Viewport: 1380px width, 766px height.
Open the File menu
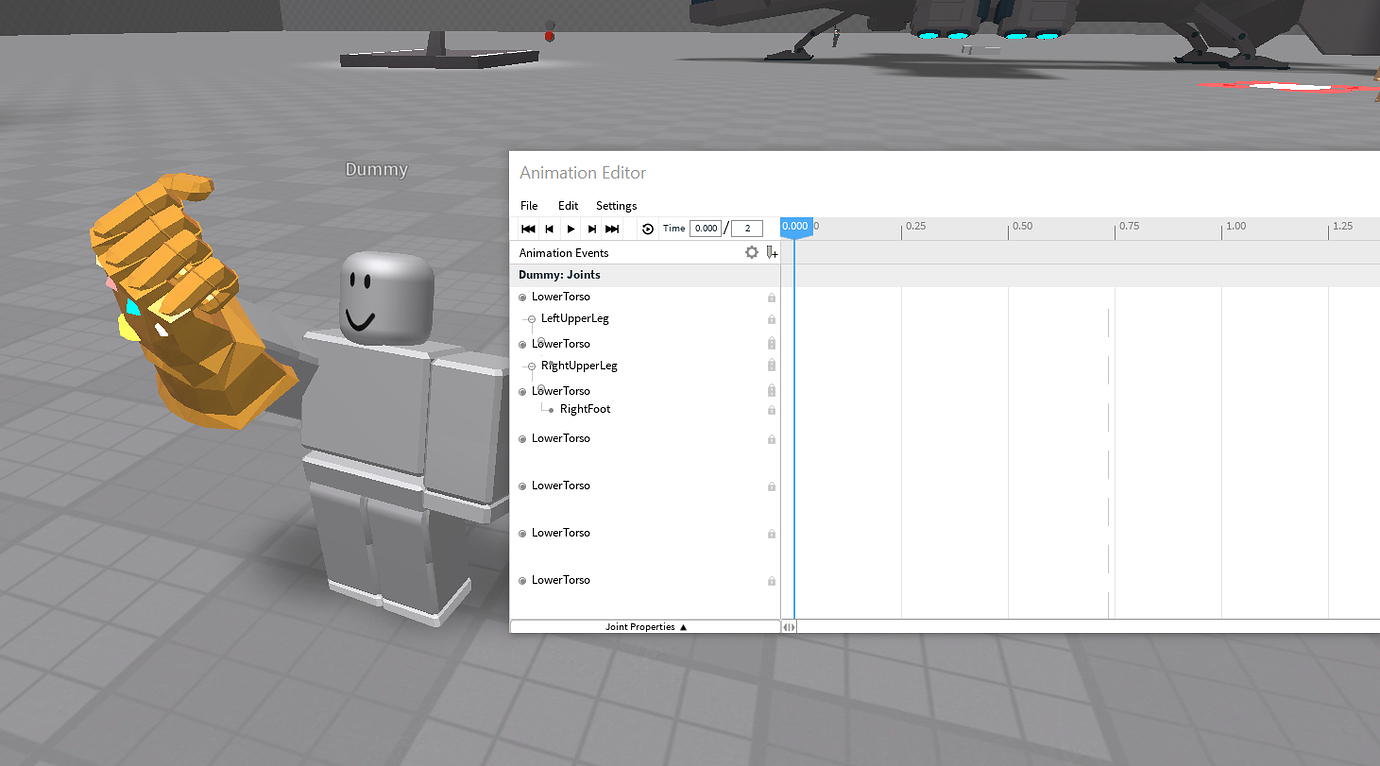[529, 206]
